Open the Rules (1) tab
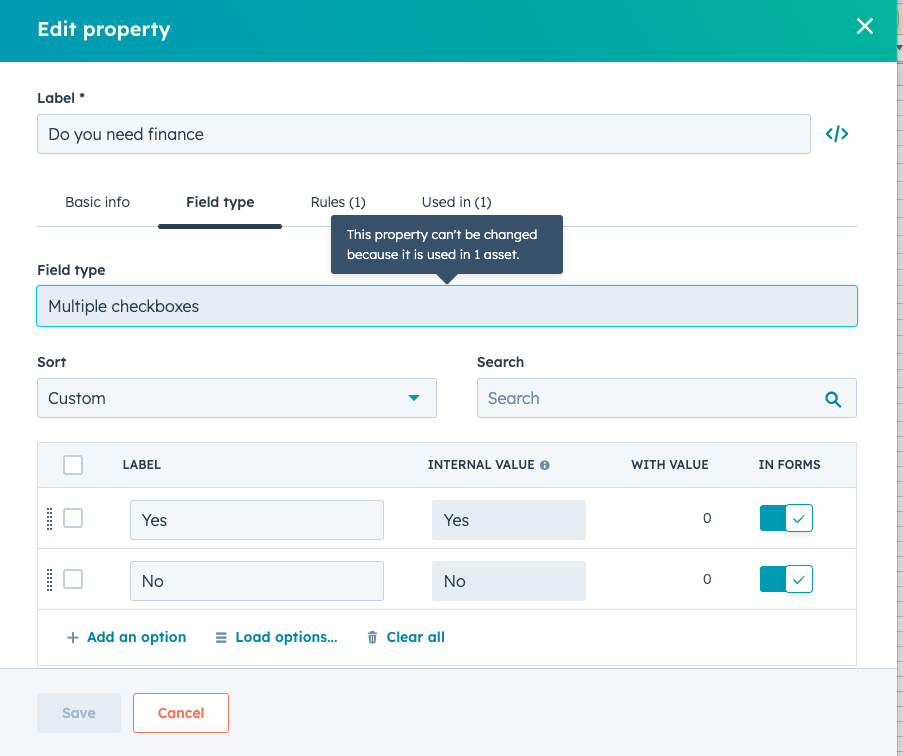903x756 pixels. click(338, 202)
